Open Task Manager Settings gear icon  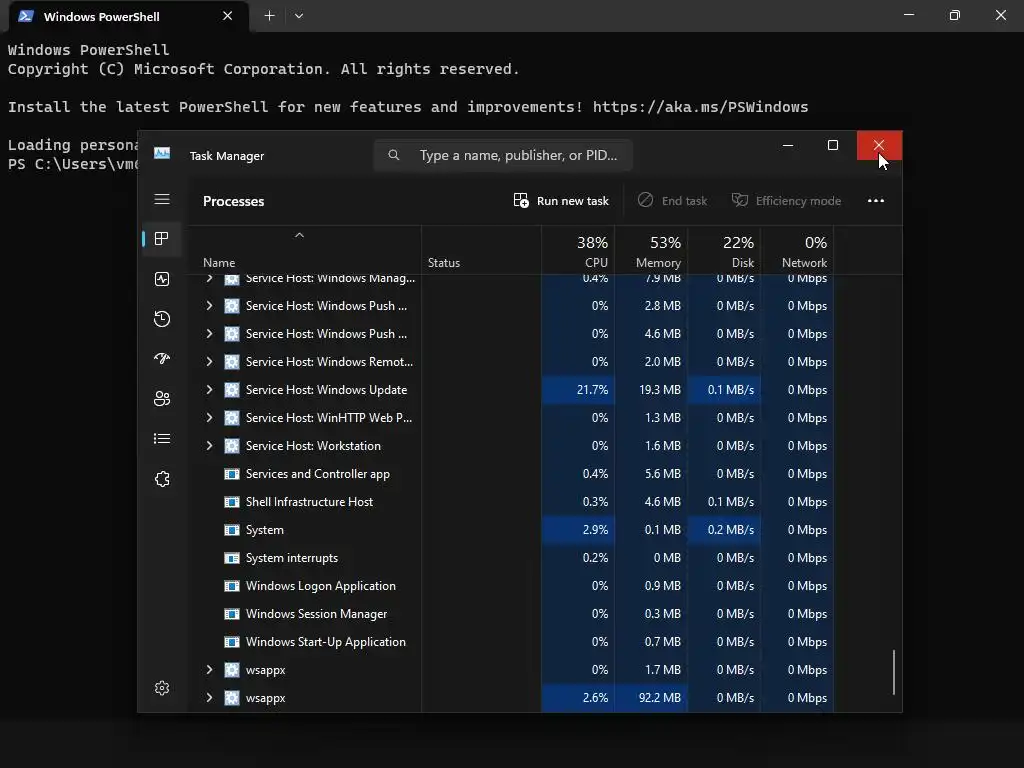point(162,688)
